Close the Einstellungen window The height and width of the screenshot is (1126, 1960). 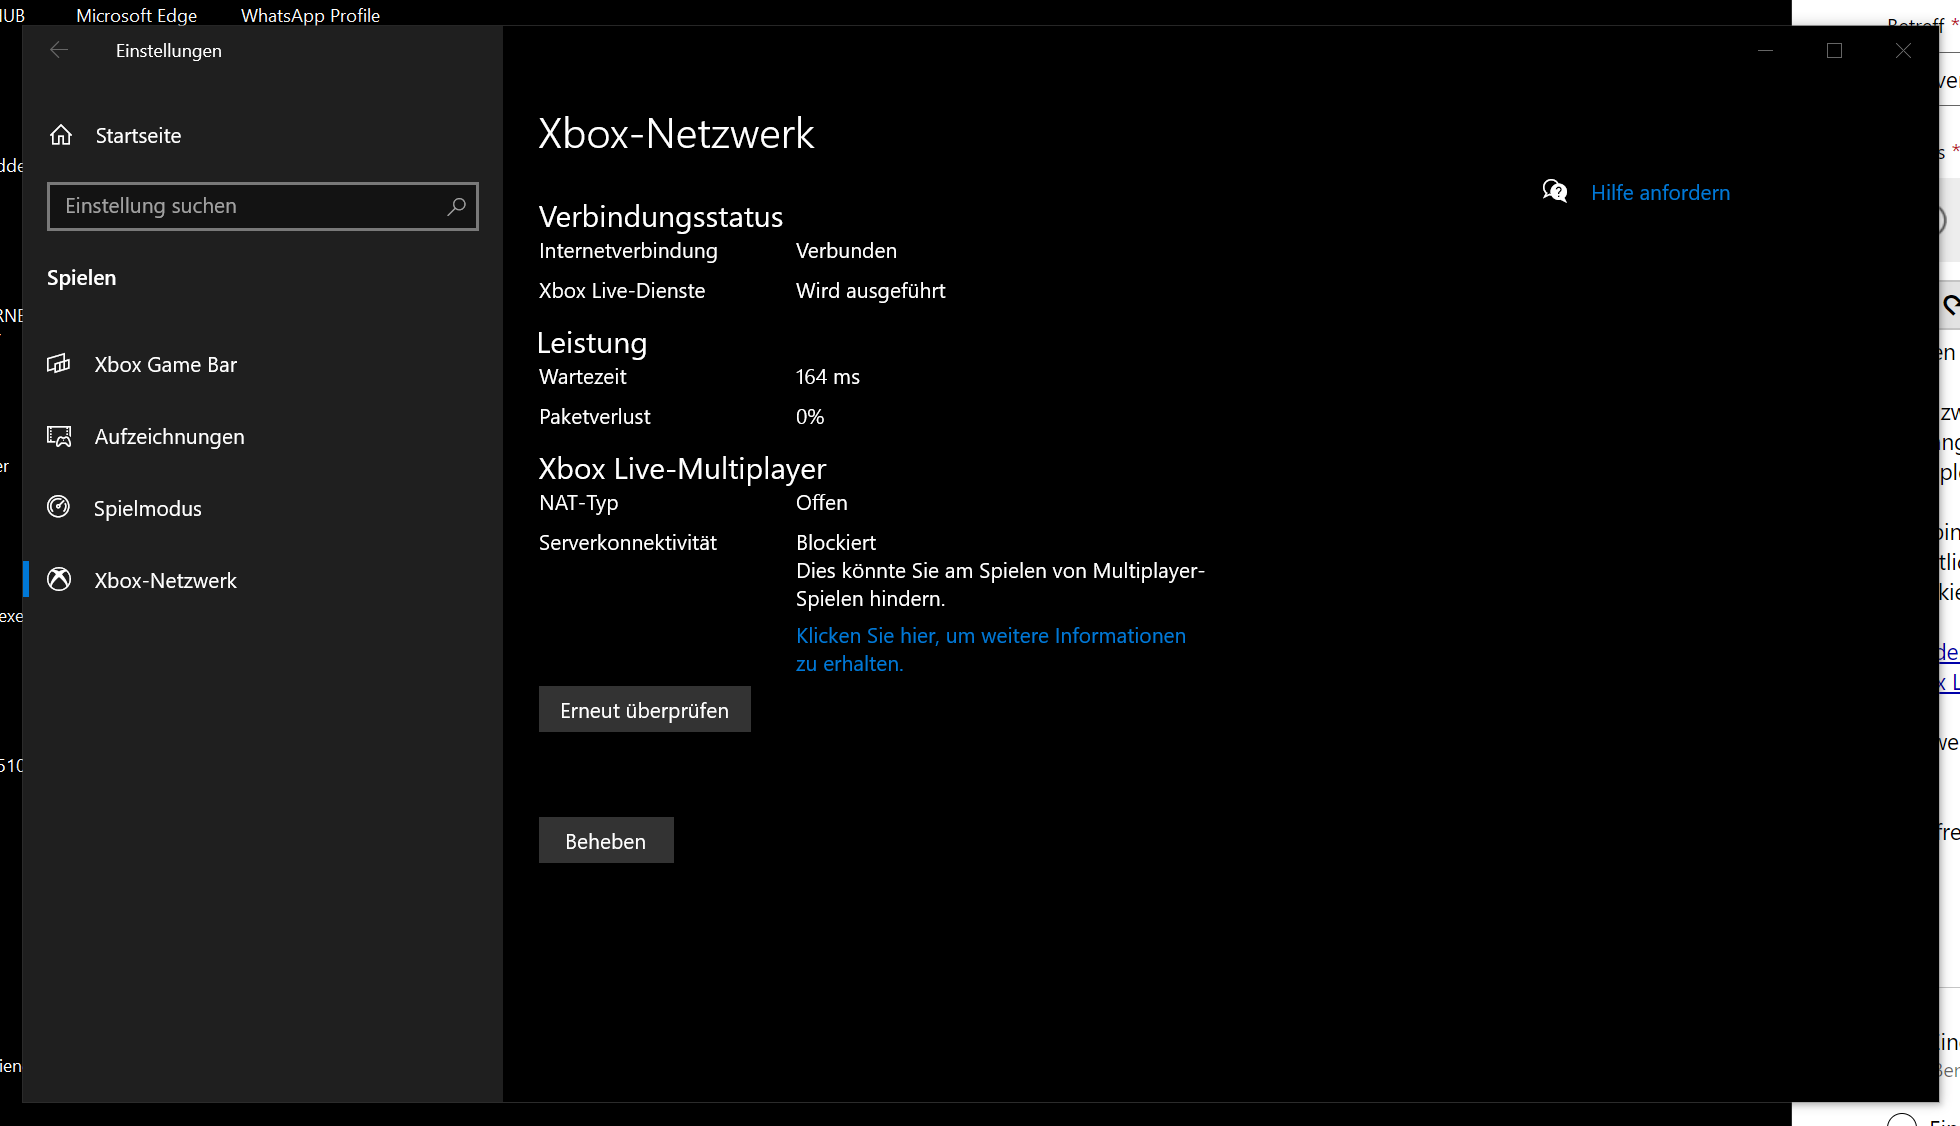pos(1903,50)
